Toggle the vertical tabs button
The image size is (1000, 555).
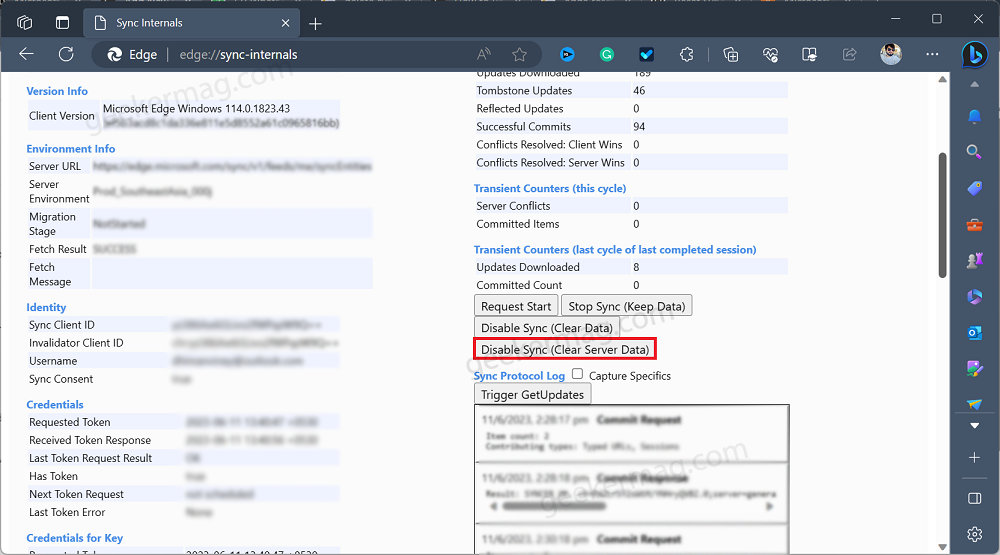coord(62,23)
